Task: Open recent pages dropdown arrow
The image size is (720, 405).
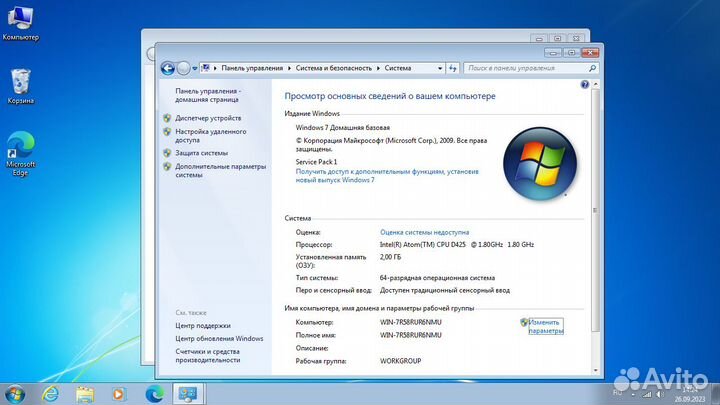Action: (195, 68)
